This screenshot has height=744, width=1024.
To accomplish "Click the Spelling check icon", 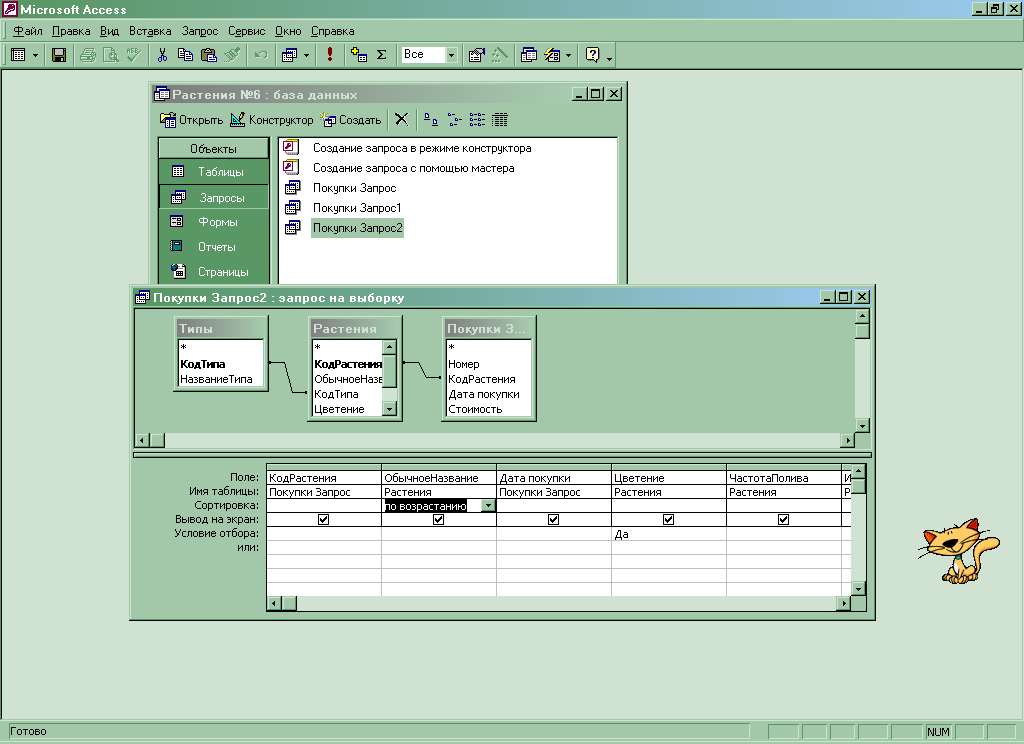I will [134, 55].
